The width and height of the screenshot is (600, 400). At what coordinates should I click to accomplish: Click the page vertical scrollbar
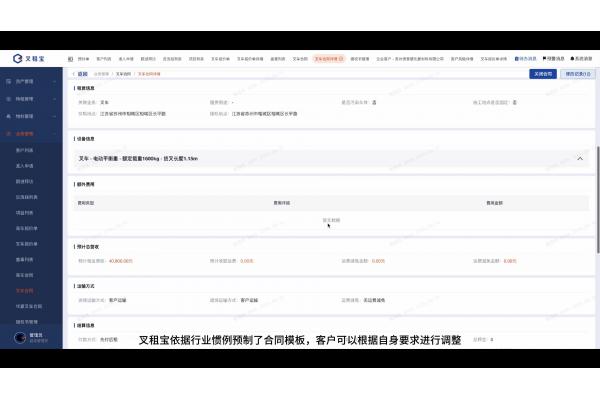tap(597, 200)
